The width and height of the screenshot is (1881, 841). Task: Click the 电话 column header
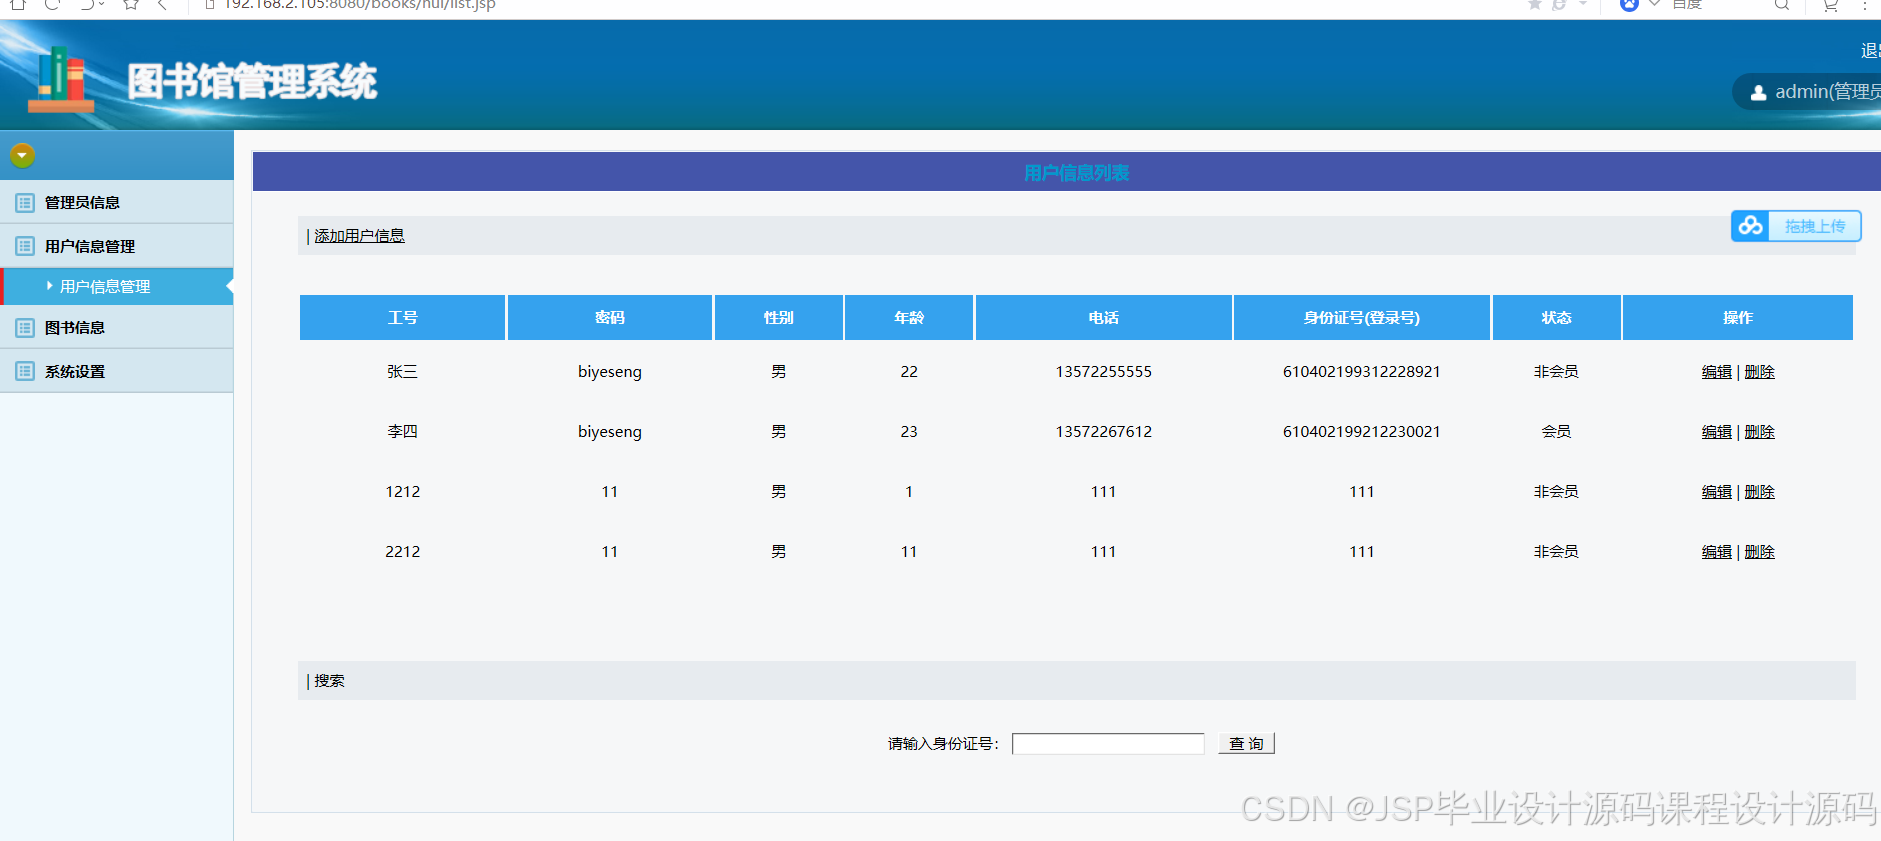coord(1103,317)
